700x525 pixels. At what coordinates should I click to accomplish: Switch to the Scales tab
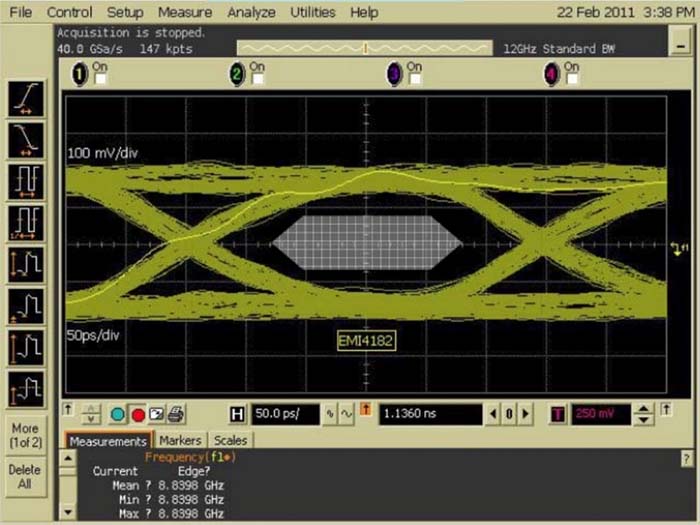230,441
